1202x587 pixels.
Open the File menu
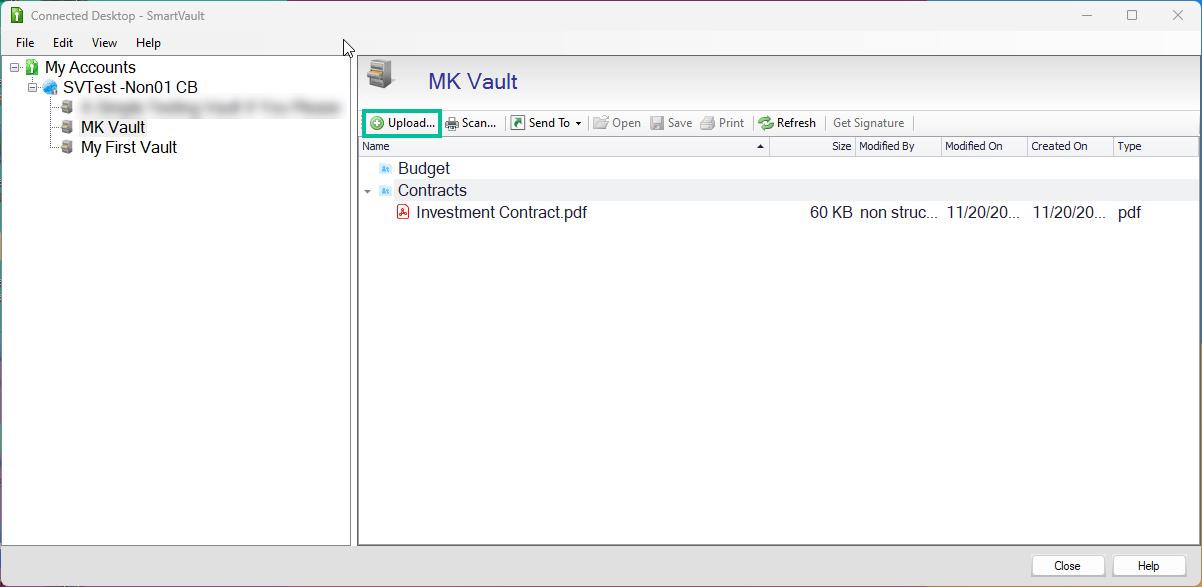coord(25,43)
